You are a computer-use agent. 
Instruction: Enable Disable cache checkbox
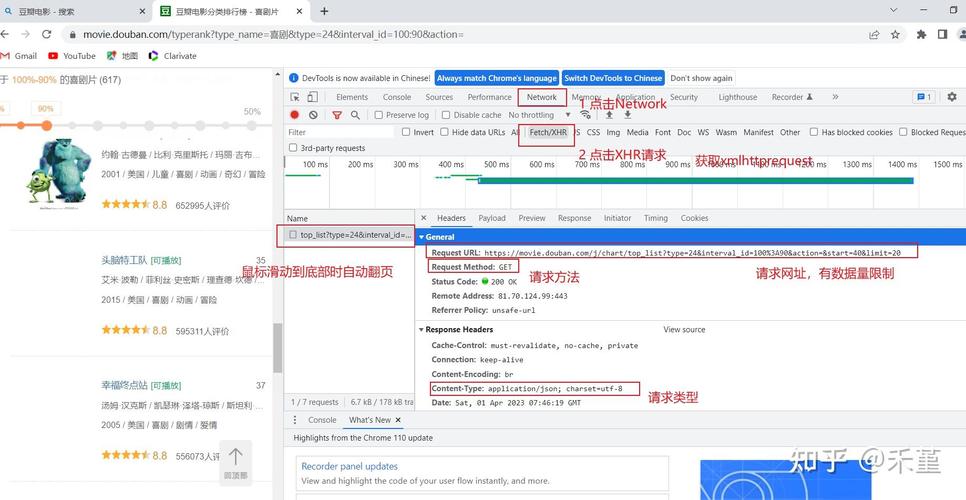(x=447, y=115)
